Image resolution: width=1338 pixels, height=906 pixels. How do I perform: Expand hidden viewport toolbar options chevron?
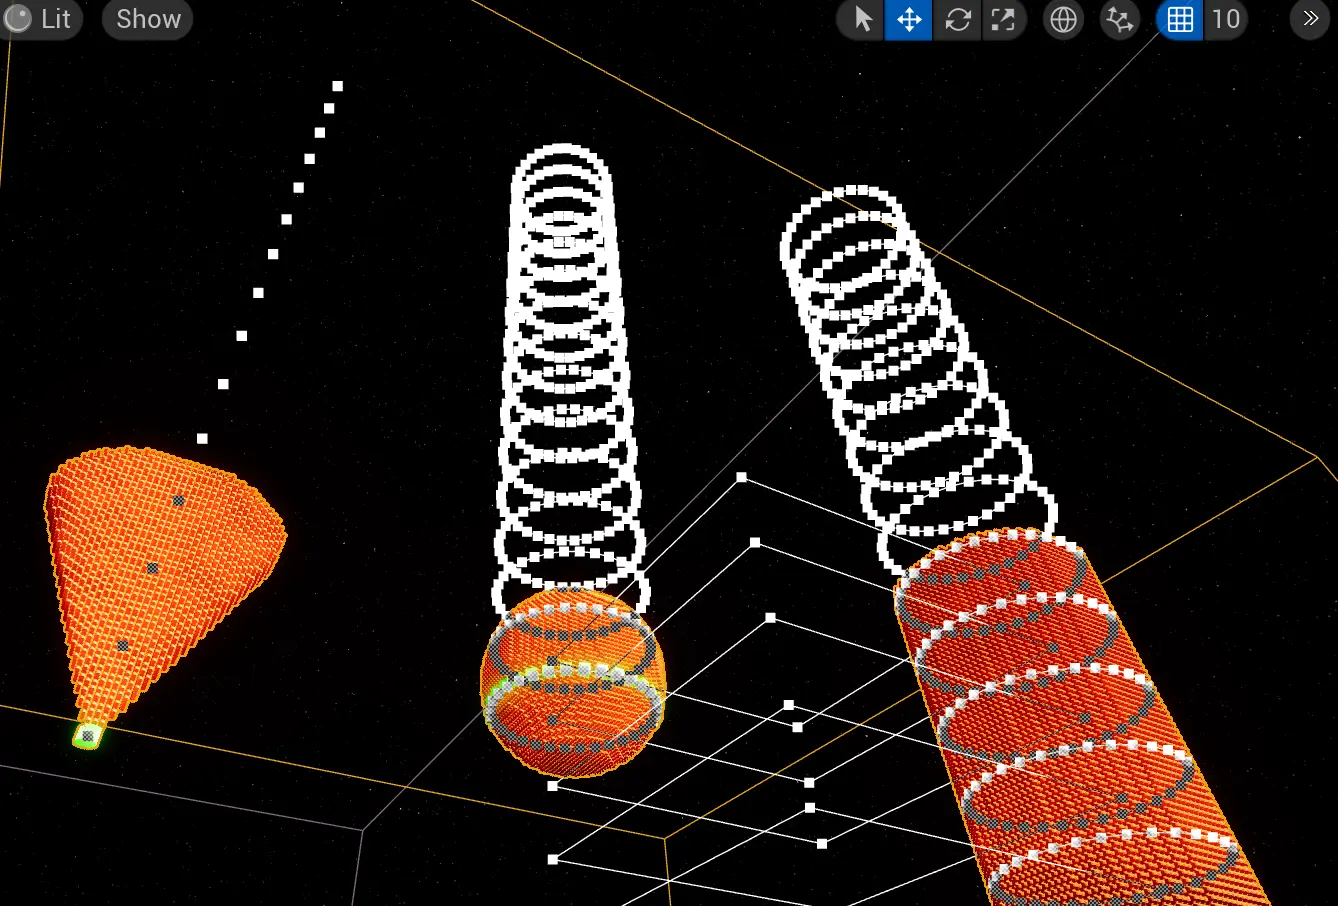1310,19
